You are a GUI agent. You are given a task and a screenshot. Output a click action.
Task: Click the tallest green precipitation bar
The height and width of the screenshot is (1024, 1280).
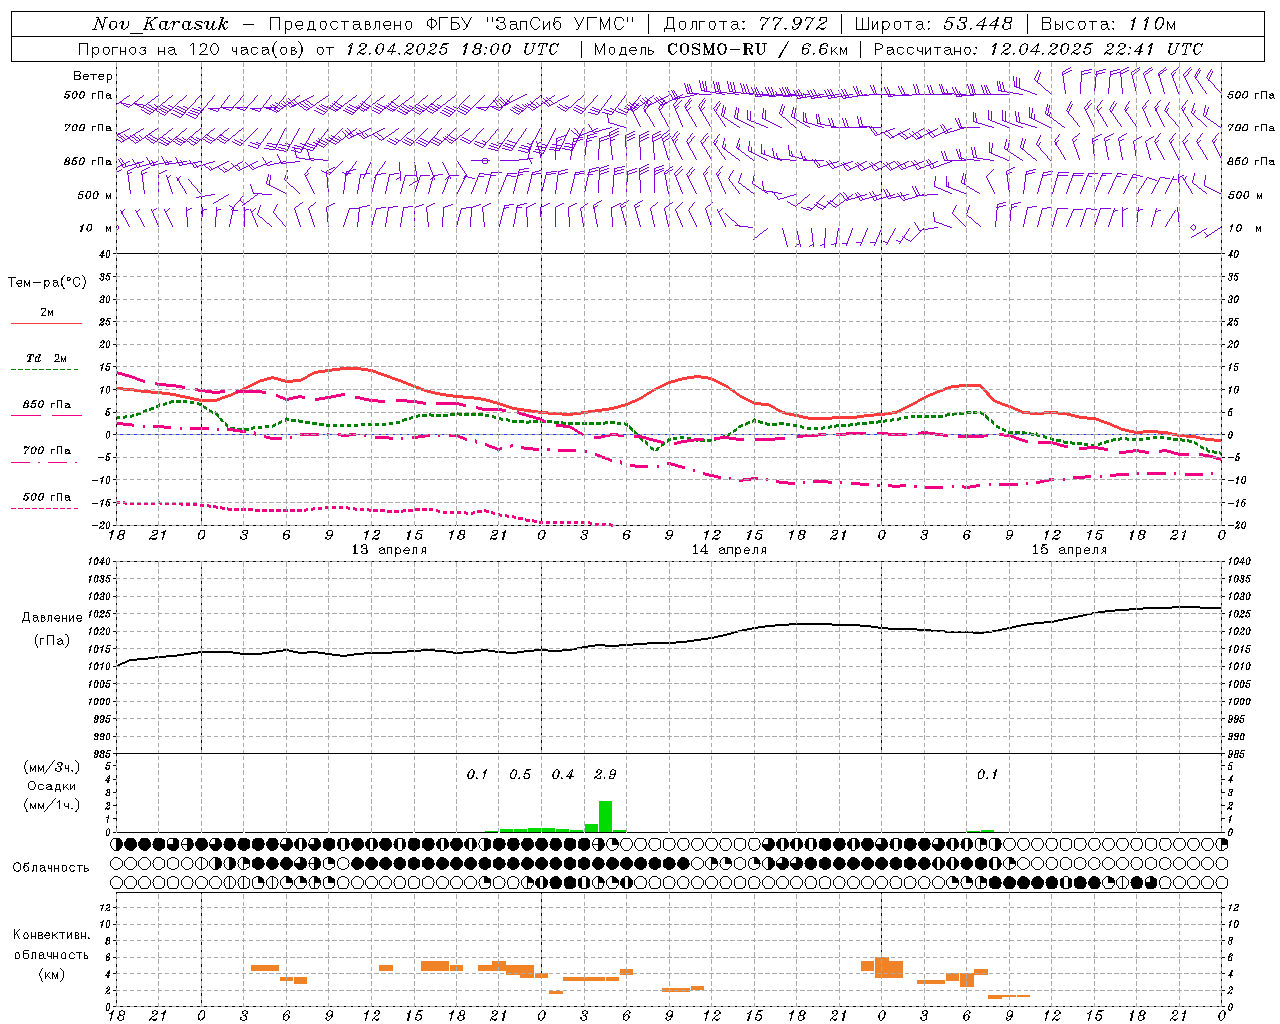coord(605,816)
